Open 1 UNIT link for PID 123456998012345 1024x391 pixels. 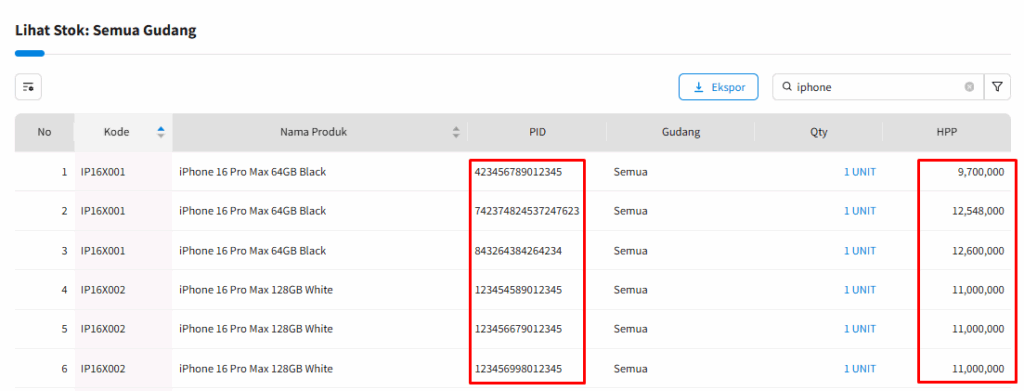tap(859, 369)
